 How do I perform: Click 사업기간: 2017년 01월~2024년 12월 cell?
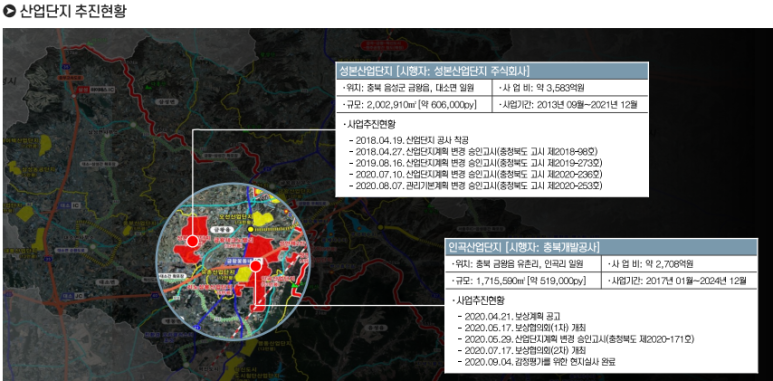[679, 281]
